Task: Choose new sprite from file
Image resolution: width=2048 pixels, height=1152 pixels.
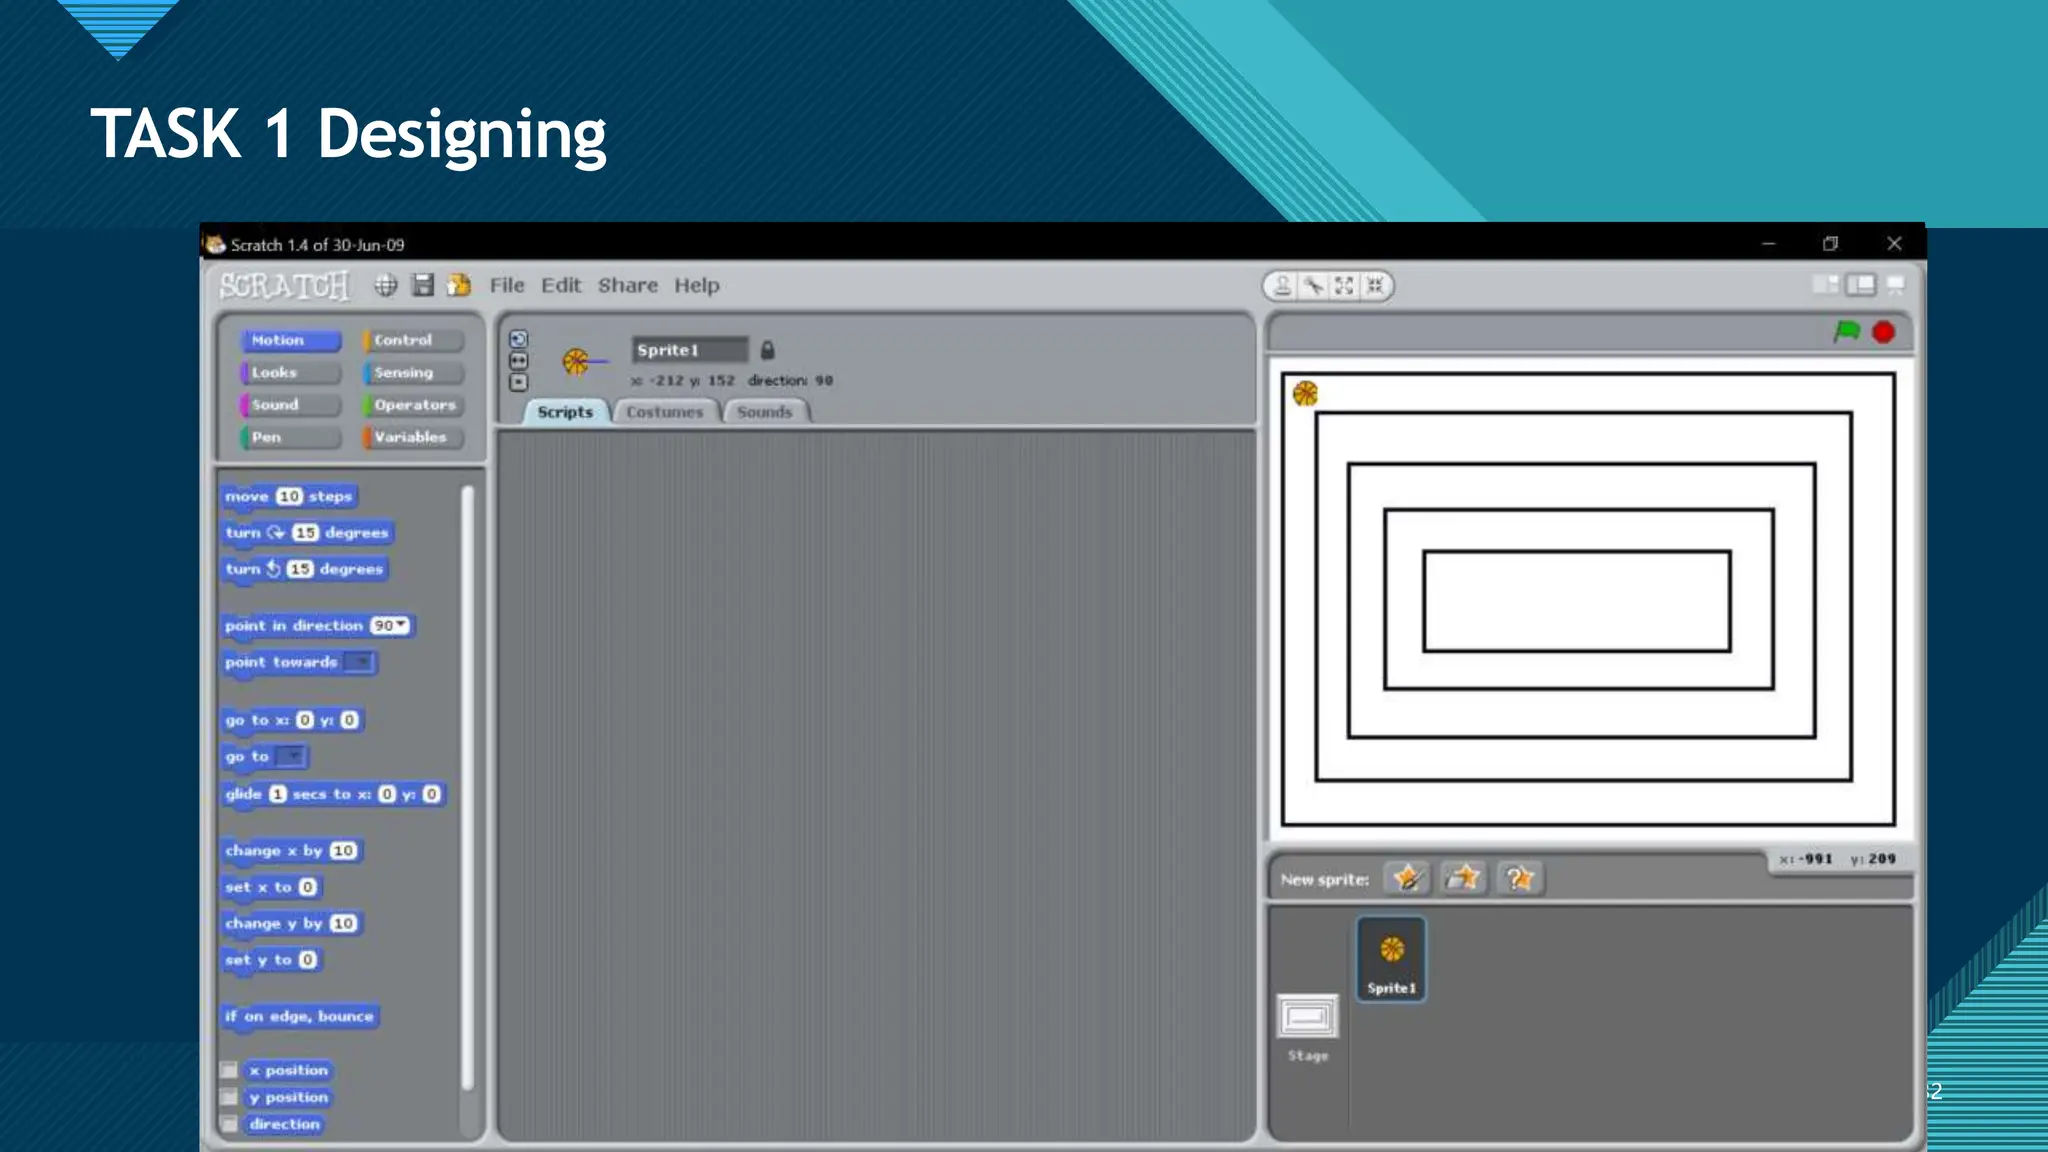Action: pos(1463,878)
